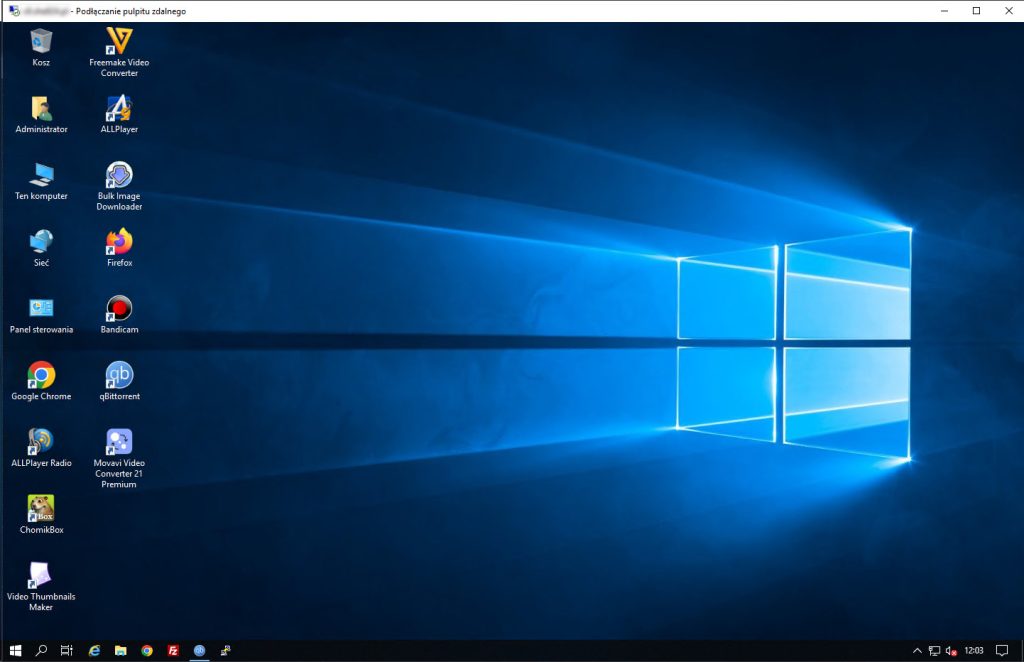Click the taskbar search magnifier
The width and height of the screenshot is (1024, 662).
[41, 650]
